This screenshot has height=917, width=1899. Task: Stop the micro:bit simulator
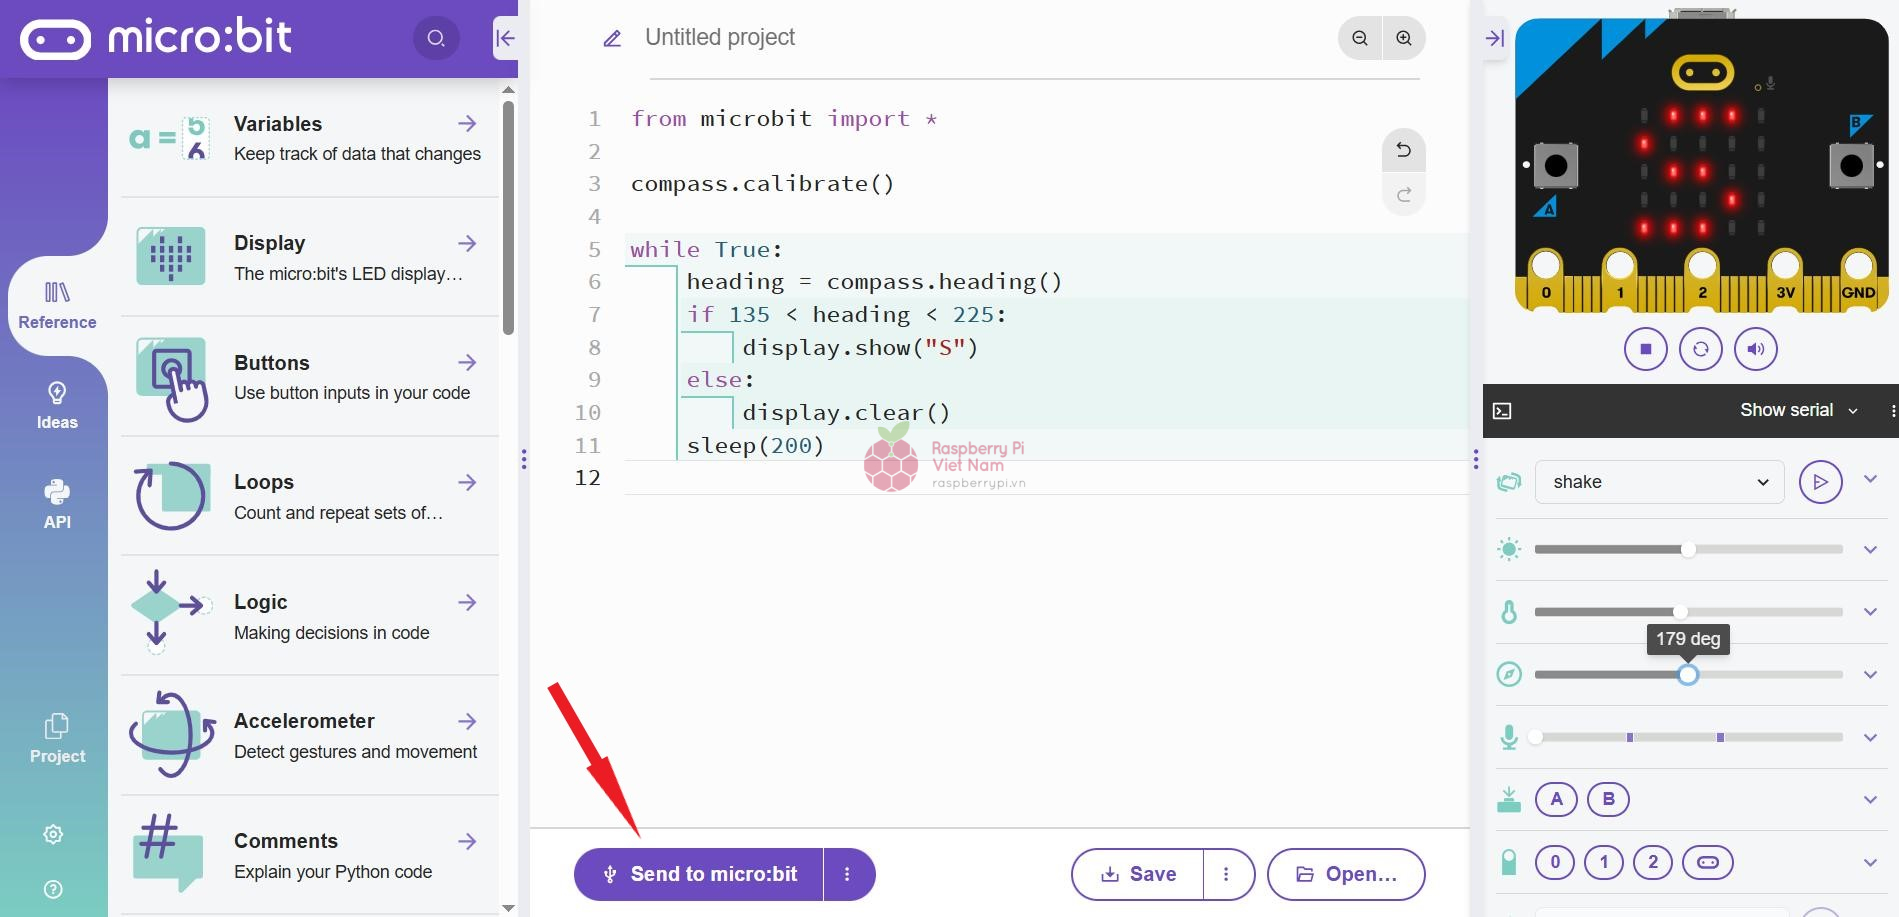[x=1645, y=349]
